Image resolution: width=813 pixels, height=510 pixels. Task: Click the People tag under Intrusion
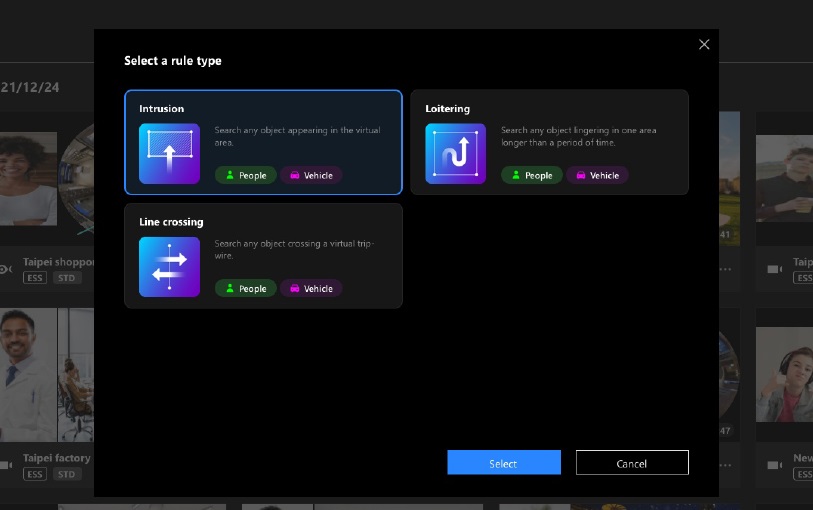tap(246, 175)
